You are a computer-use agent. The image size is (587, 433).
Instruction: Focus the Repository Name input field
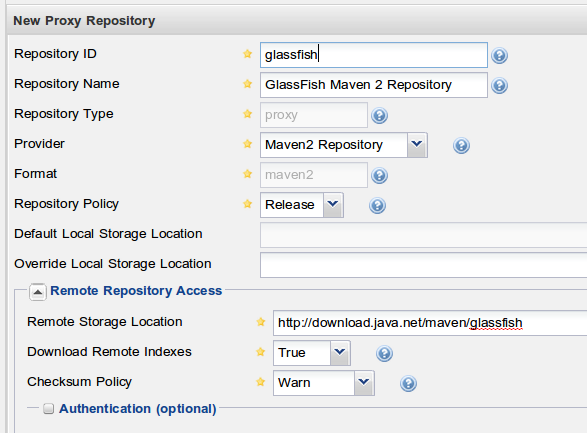coord(374,85)
